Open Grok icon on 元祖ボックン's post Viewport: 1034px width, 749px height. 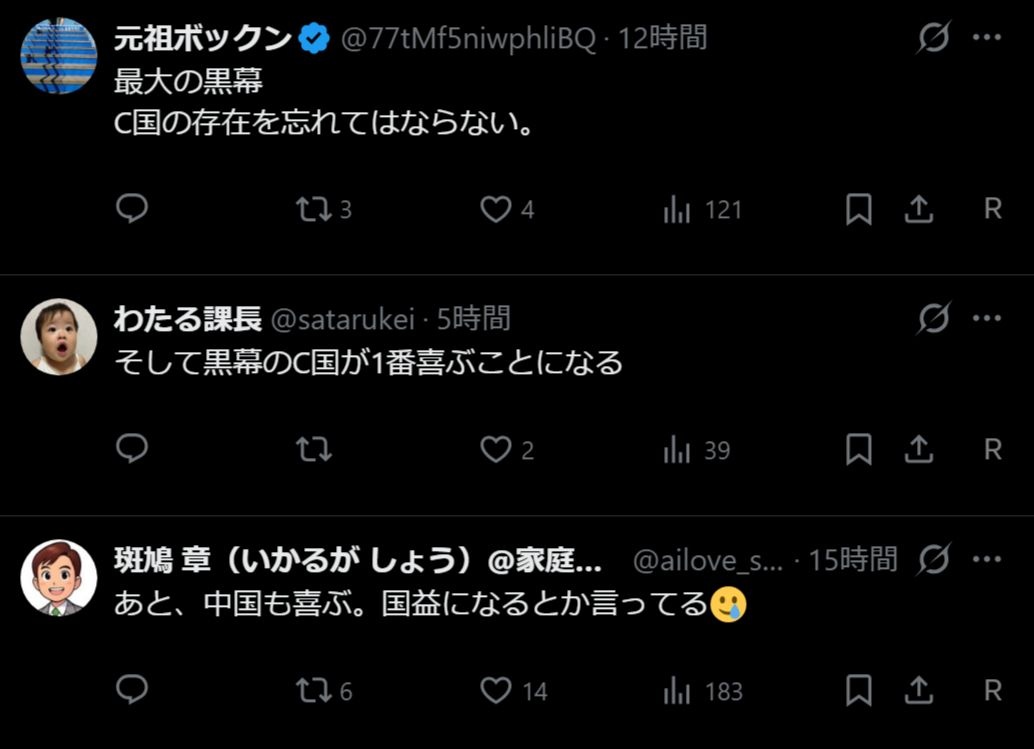click(x=934, y=38)
